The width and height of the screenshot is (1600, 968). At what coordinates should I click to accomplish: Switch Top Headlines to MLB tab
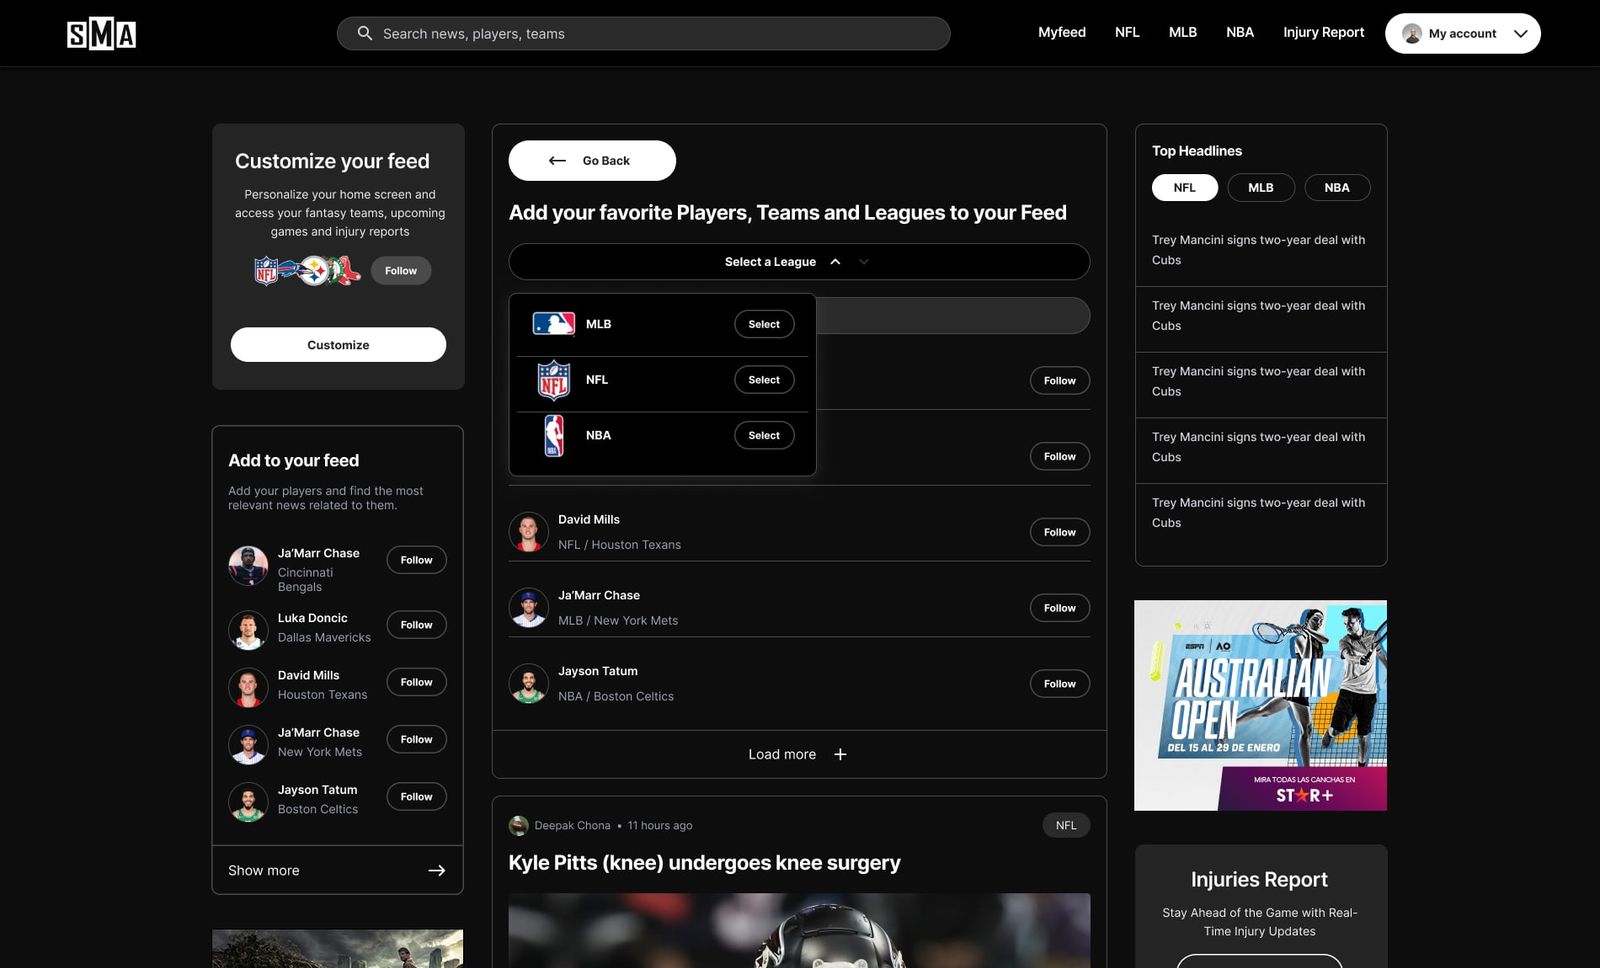(x=1261, y=187)
